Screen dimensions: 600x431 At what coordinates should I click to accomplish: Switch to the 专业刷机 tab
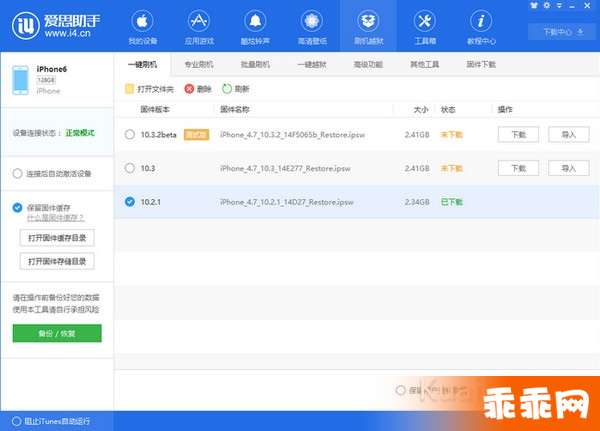(199, 64)
